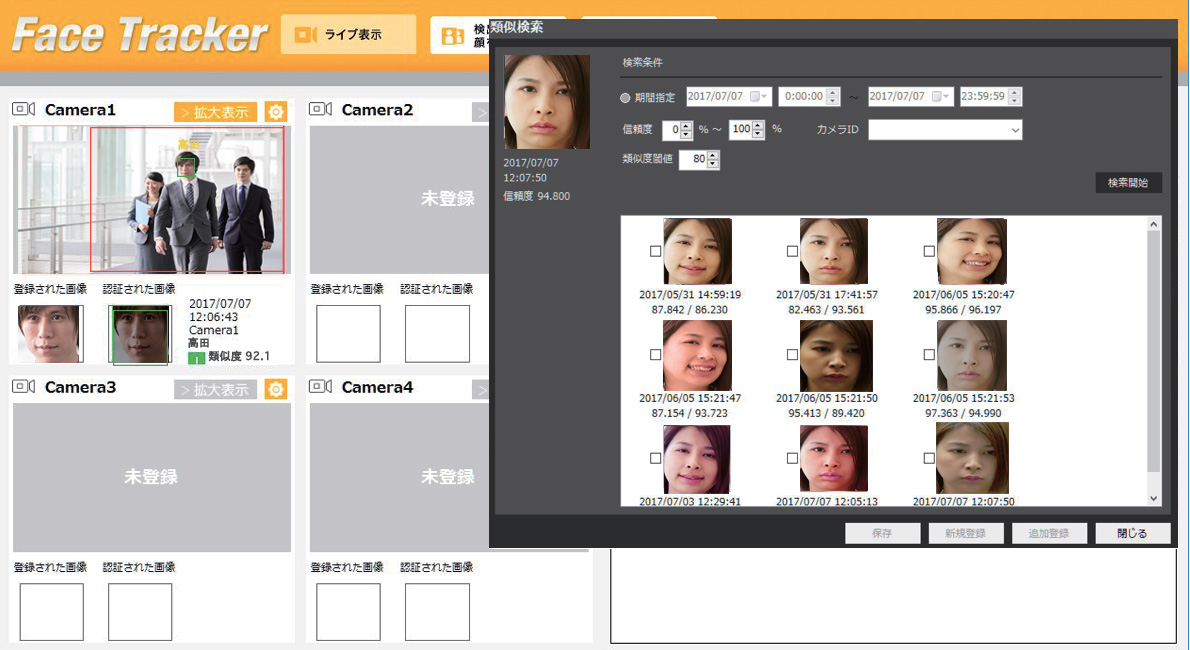Click the Face Tracker logo
This screenshot has height=650, width=1190.
pyautogui.click(x=140, y=35)
